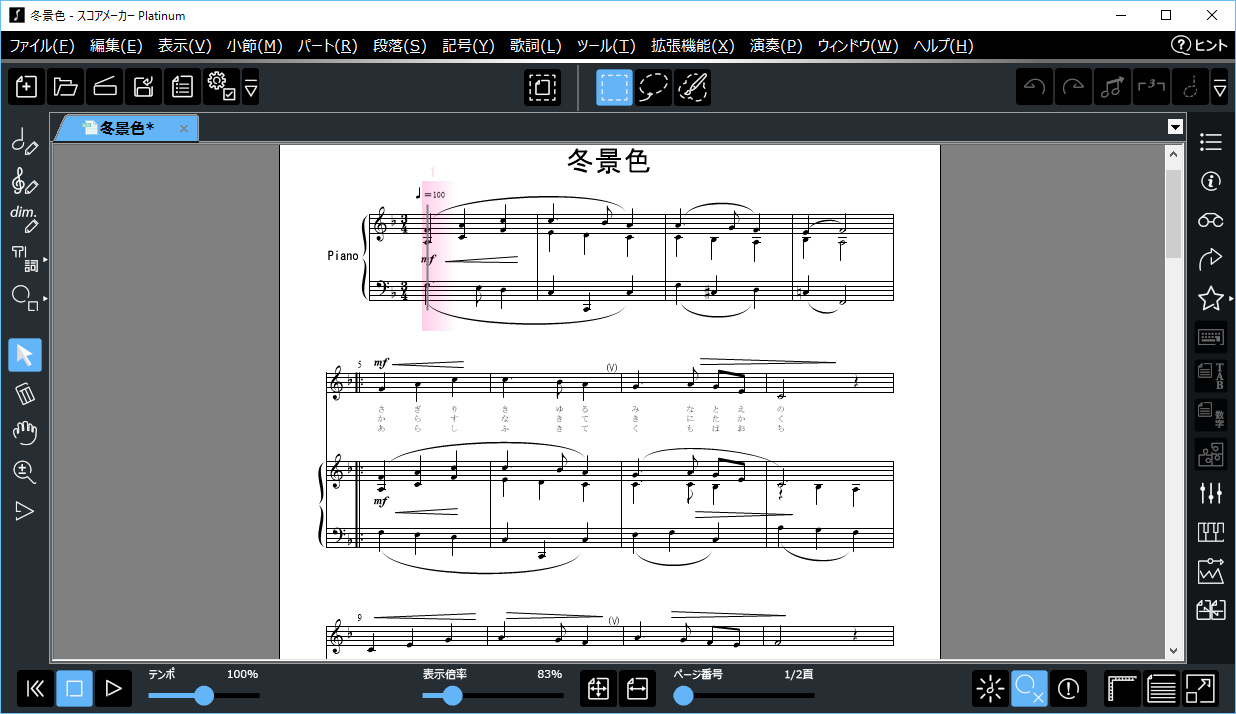The height and width of the screenshot is (714, 1236).
Task: Click the dotted note icon
Action: tap(1190, 87)
